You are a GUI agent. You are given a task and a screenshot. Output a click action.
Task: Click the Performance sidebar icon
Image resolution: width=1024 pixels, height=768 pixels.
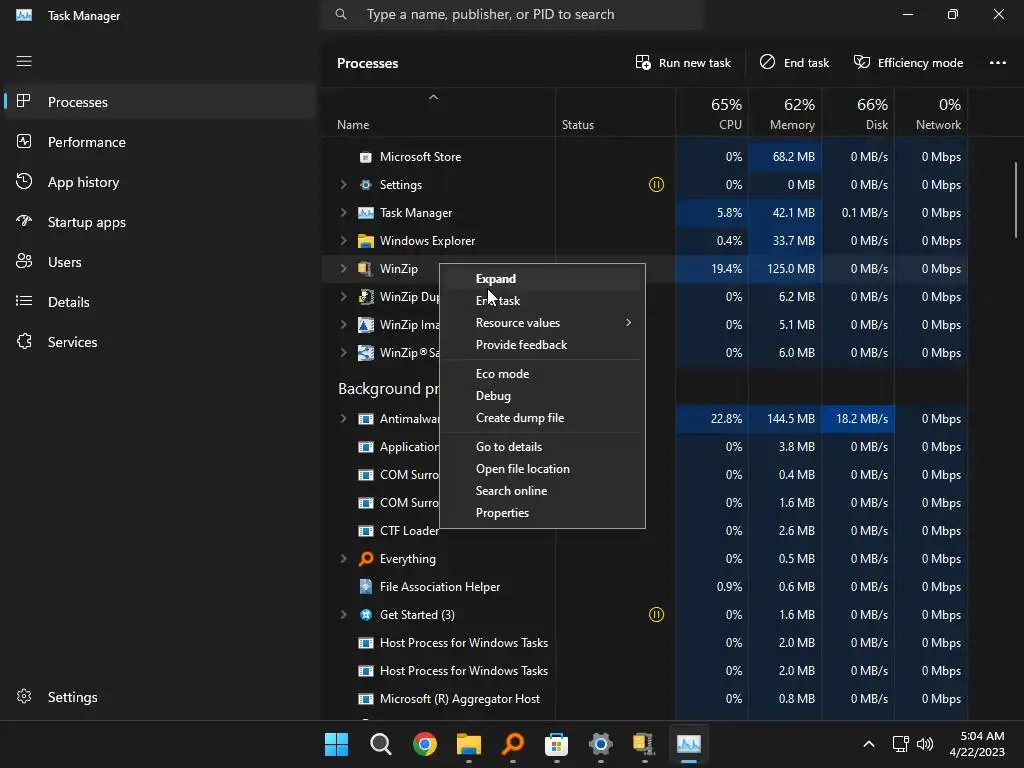(x=24, y=142)
